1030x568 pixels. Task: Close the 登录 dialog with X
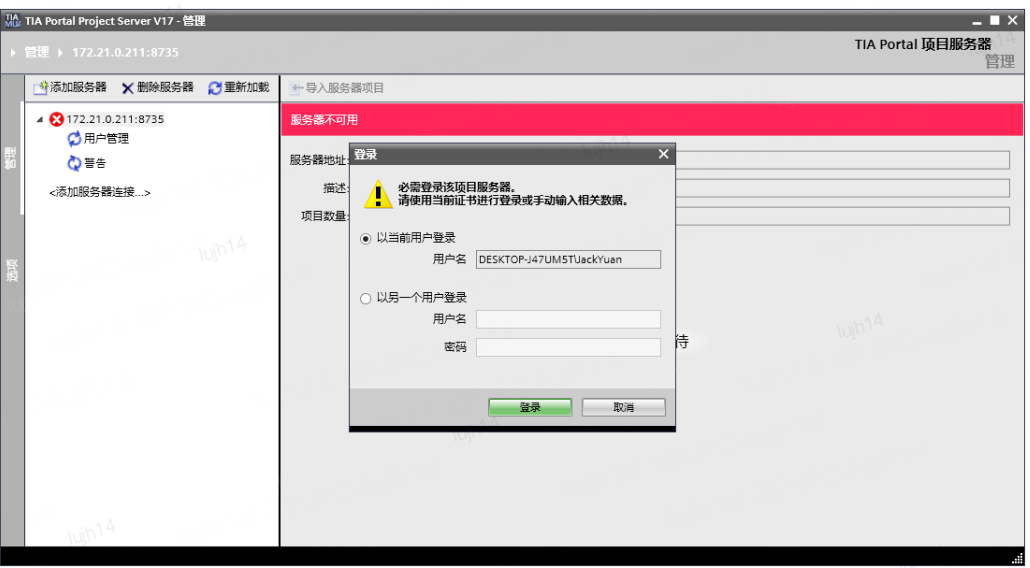663,154
